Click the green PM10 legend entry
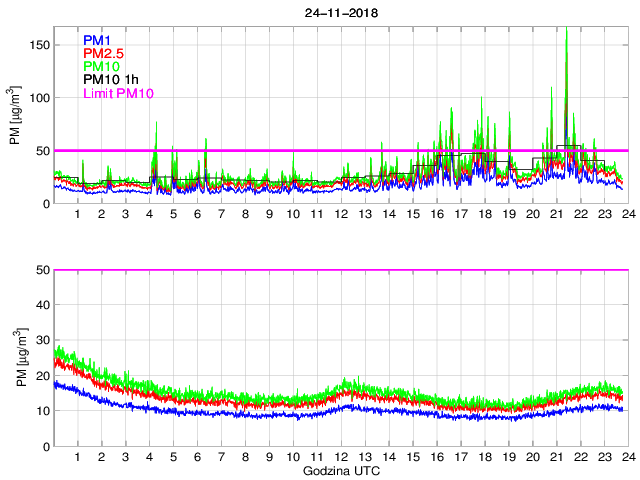The height and width of the screenshot is (480, 640). 102,67
